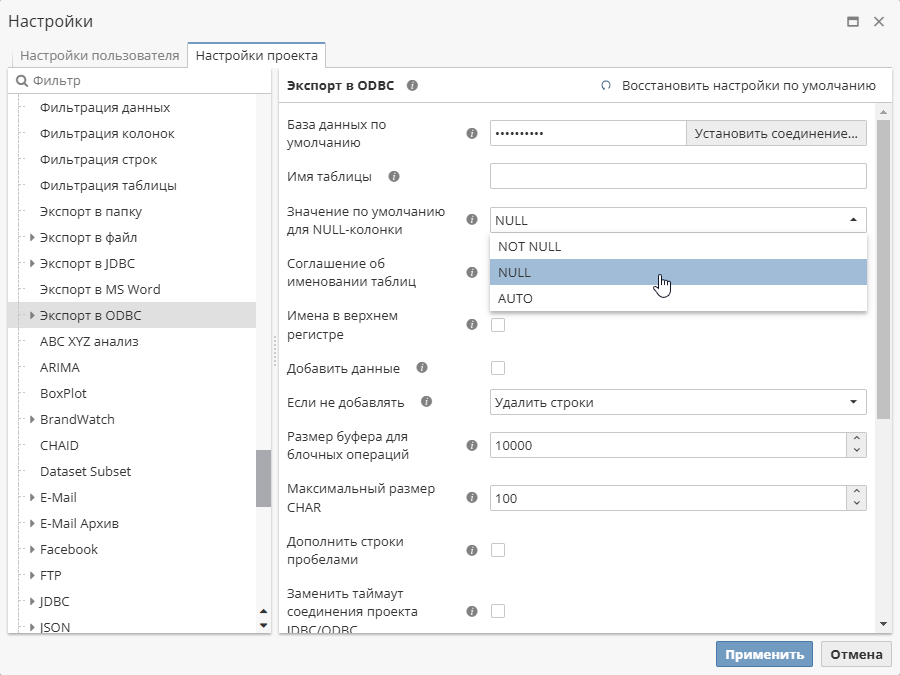Select Экспорт в MS Word tree item

[100, 289]
